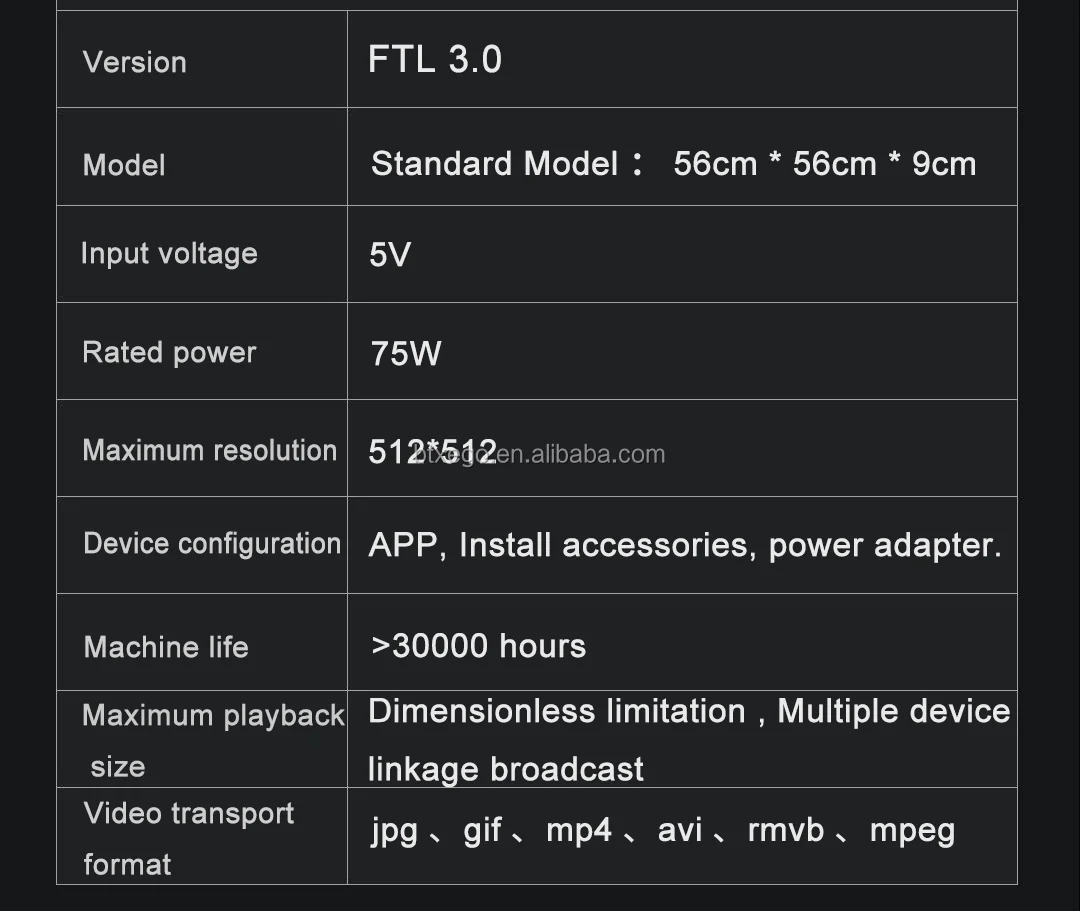Click the en.alibaba.com watermark text

(581, 454)
